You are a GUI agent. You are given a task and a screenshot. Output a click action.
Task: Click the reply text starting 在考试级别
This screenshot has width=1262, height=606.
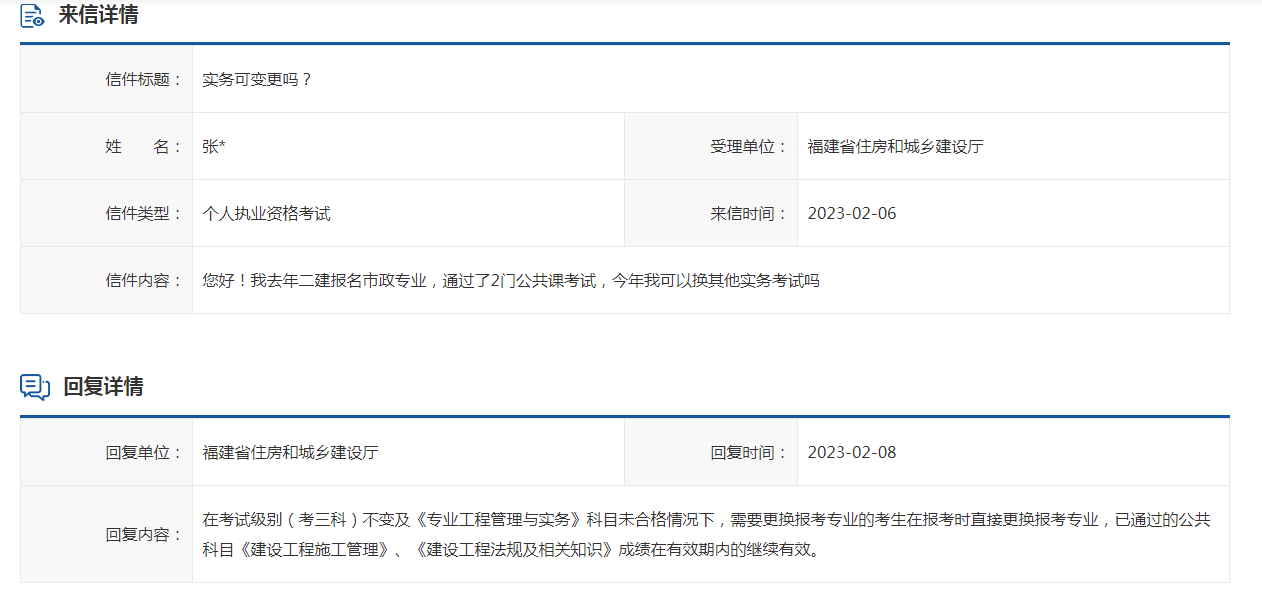[x=707, y=535]
